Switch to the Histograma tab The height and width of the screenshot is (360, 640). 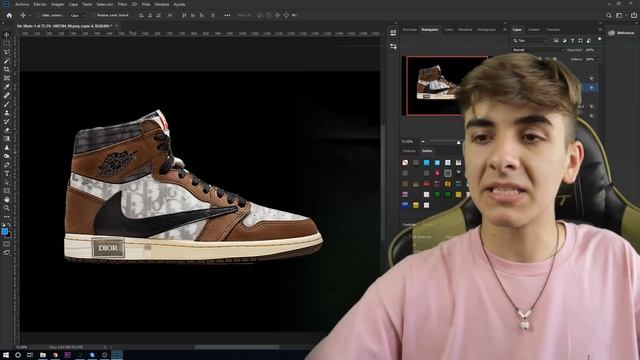click(486, 30)
